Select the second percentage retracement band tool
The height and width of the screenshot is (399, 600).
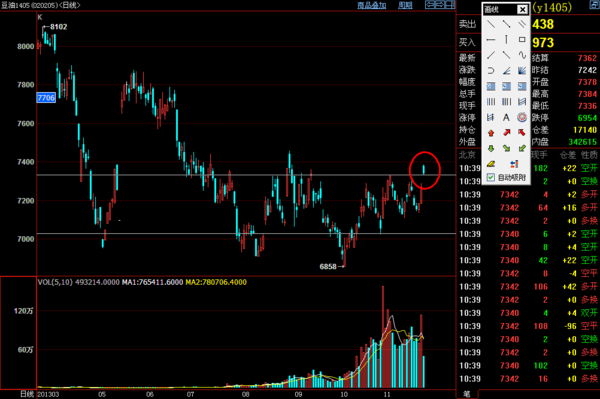click(506, 86)
